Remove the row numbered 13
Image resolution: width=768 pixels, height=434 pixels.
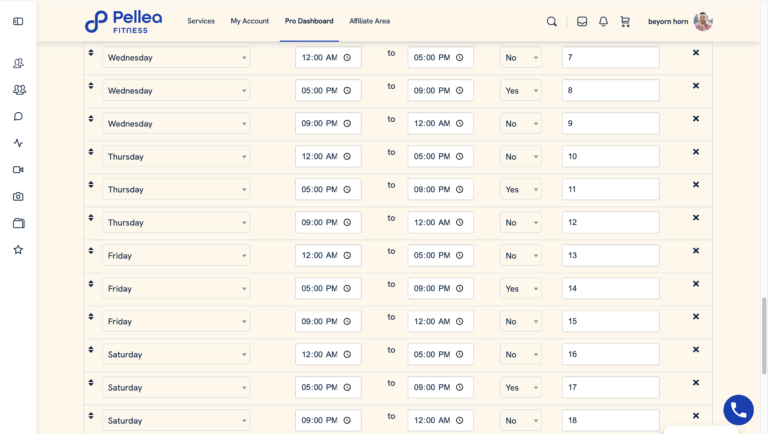pyautogui.click(x=696, y=251)
